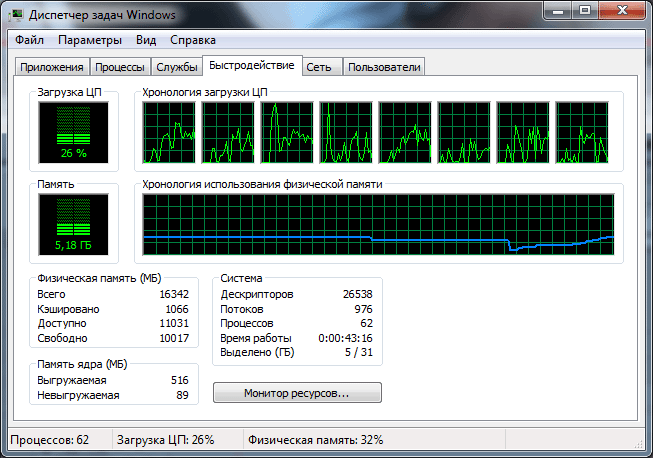
Task: Click the eighth CPU core history graph
Action: [x=582, y=132]
